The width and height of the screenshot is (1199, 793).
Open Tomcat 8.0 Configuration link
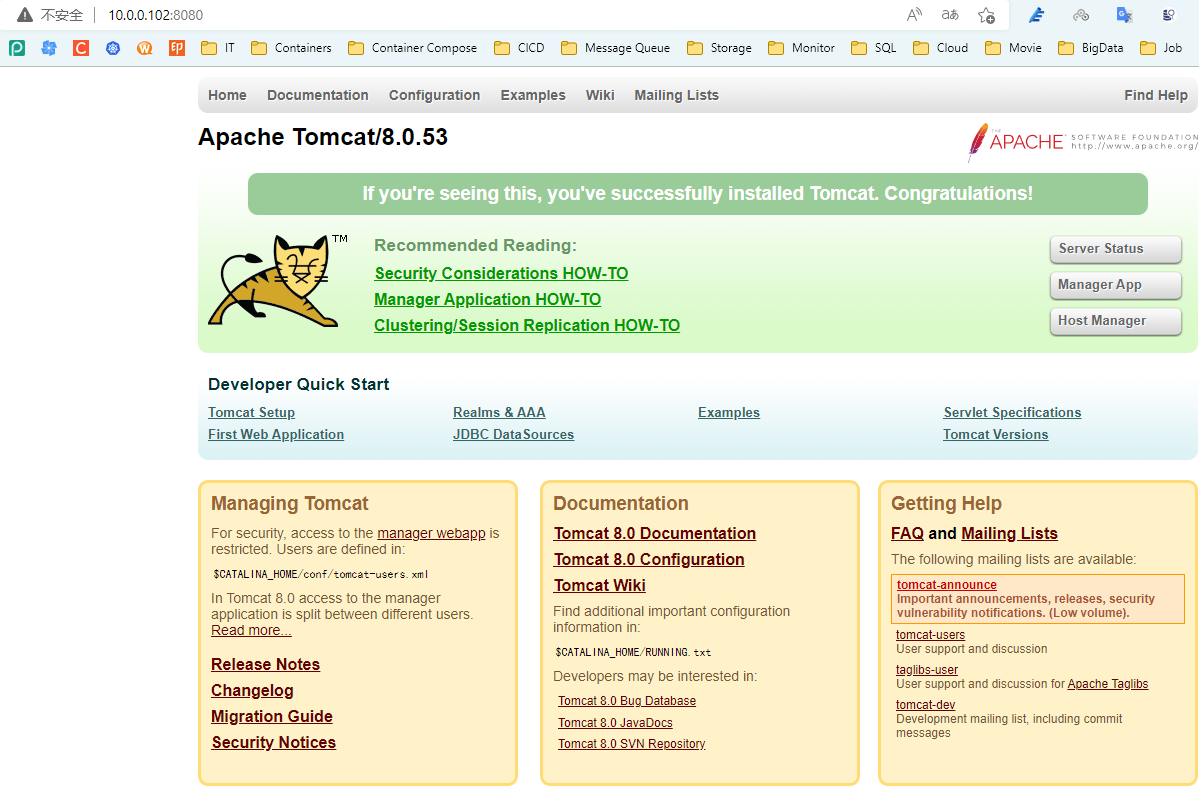[649, 560]
